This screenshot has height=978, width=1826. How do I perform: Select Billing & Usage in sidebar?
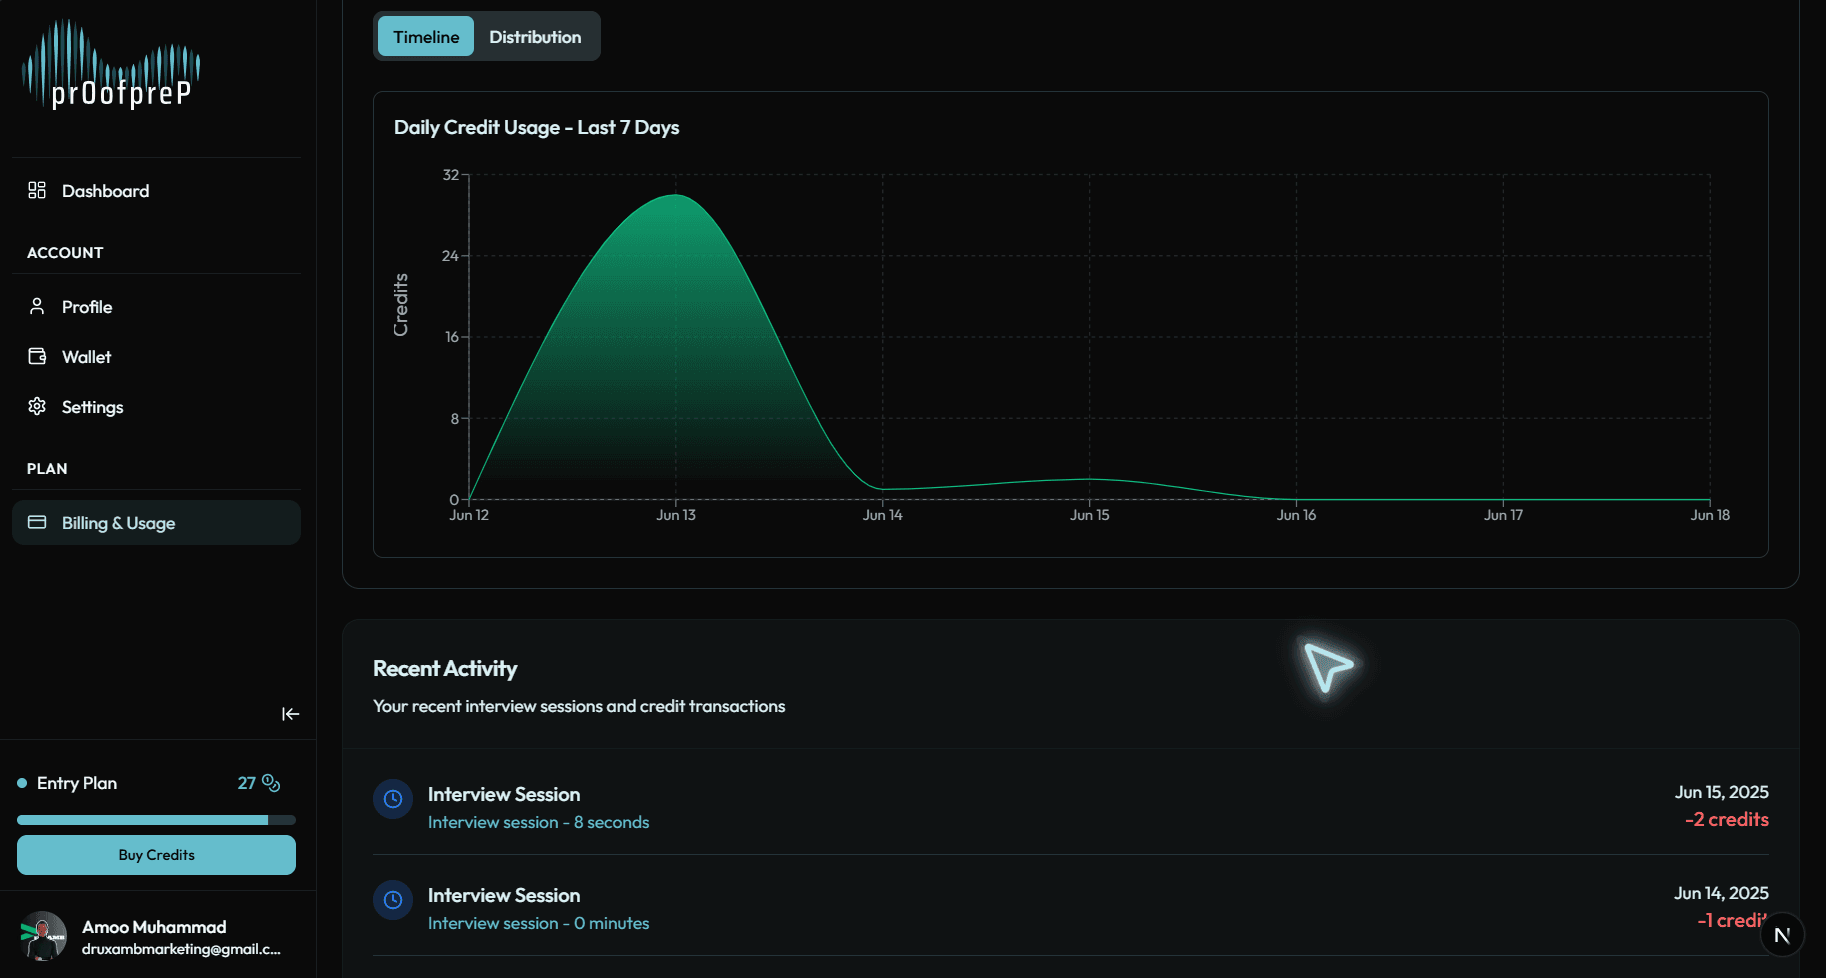coord(156,522)
